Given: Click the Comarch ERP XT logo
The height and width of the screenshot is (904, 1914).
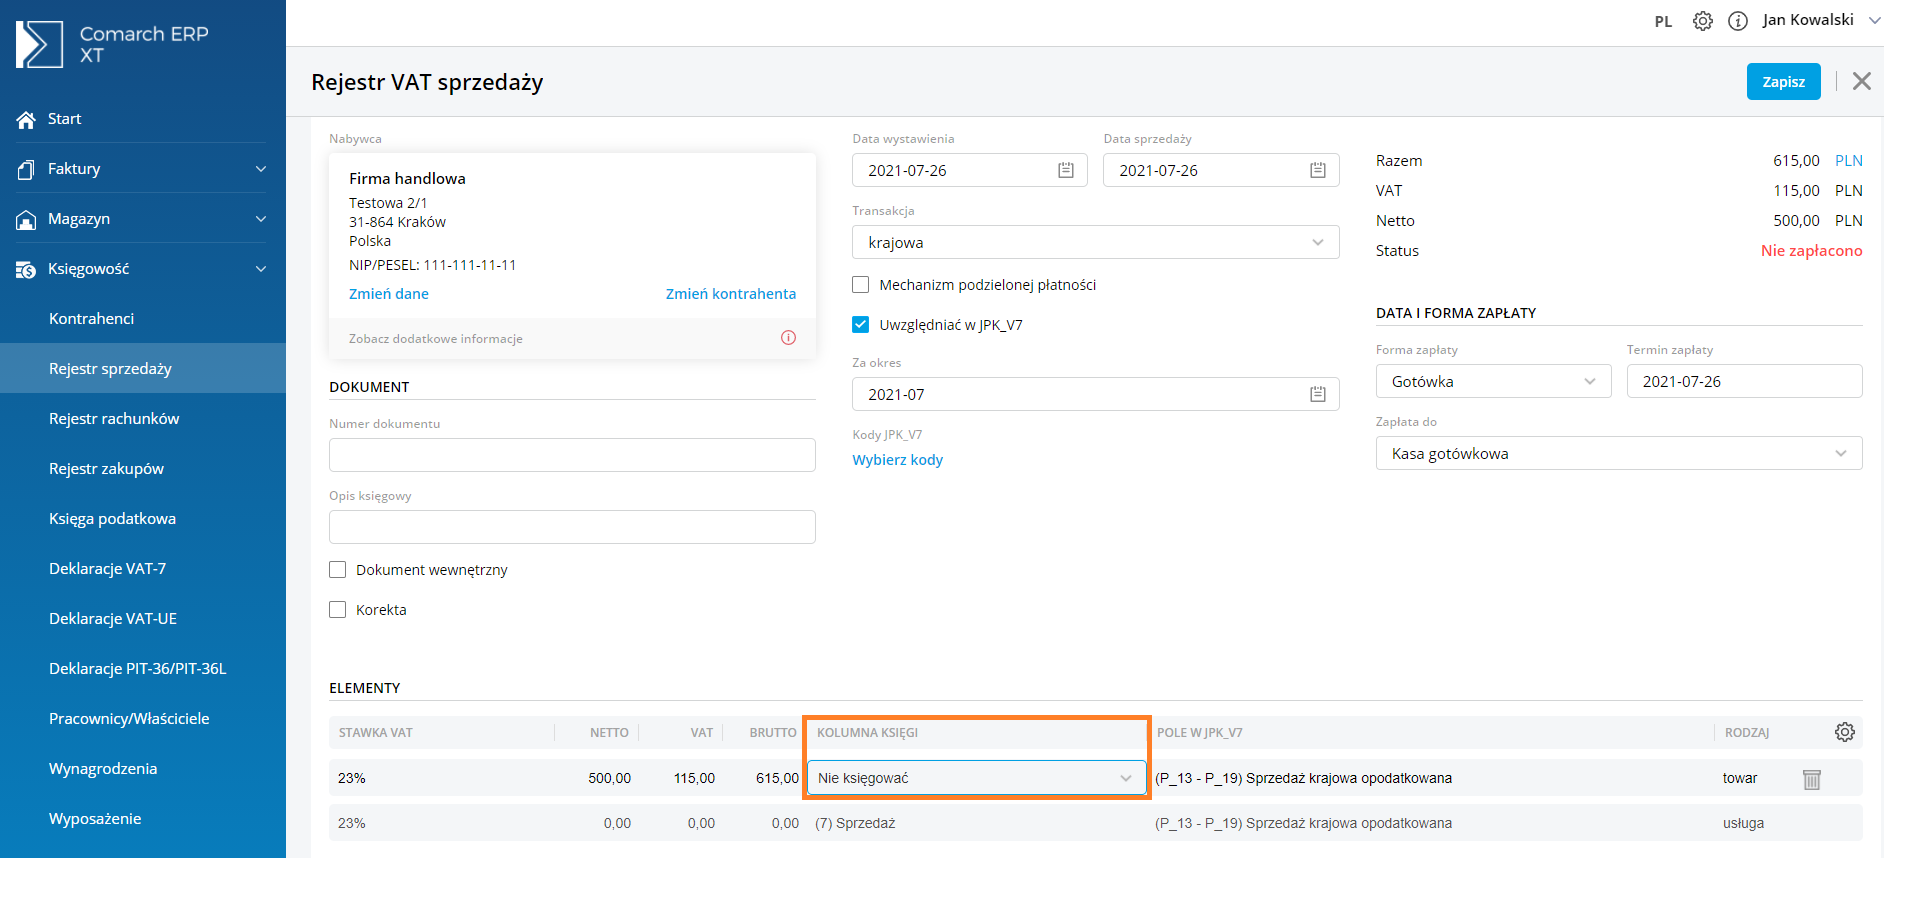Looking at the screenshot, I should [x=112, y=45].
